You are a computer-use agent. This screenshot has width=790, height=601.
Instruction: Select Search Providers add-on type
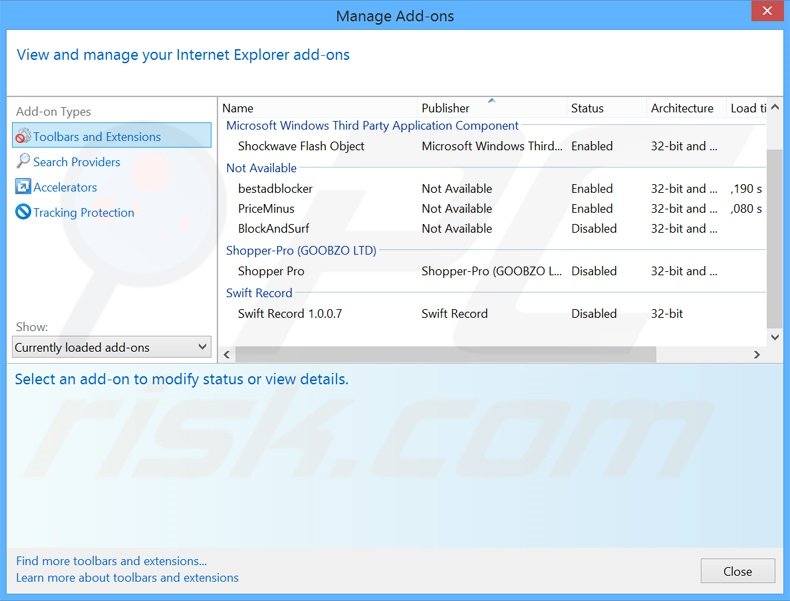[77, 162]
